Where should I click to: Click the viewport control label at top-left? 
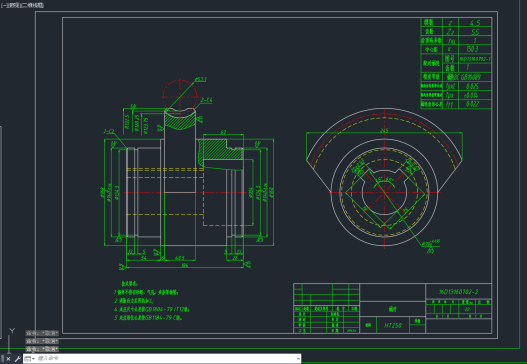point(22,5)
